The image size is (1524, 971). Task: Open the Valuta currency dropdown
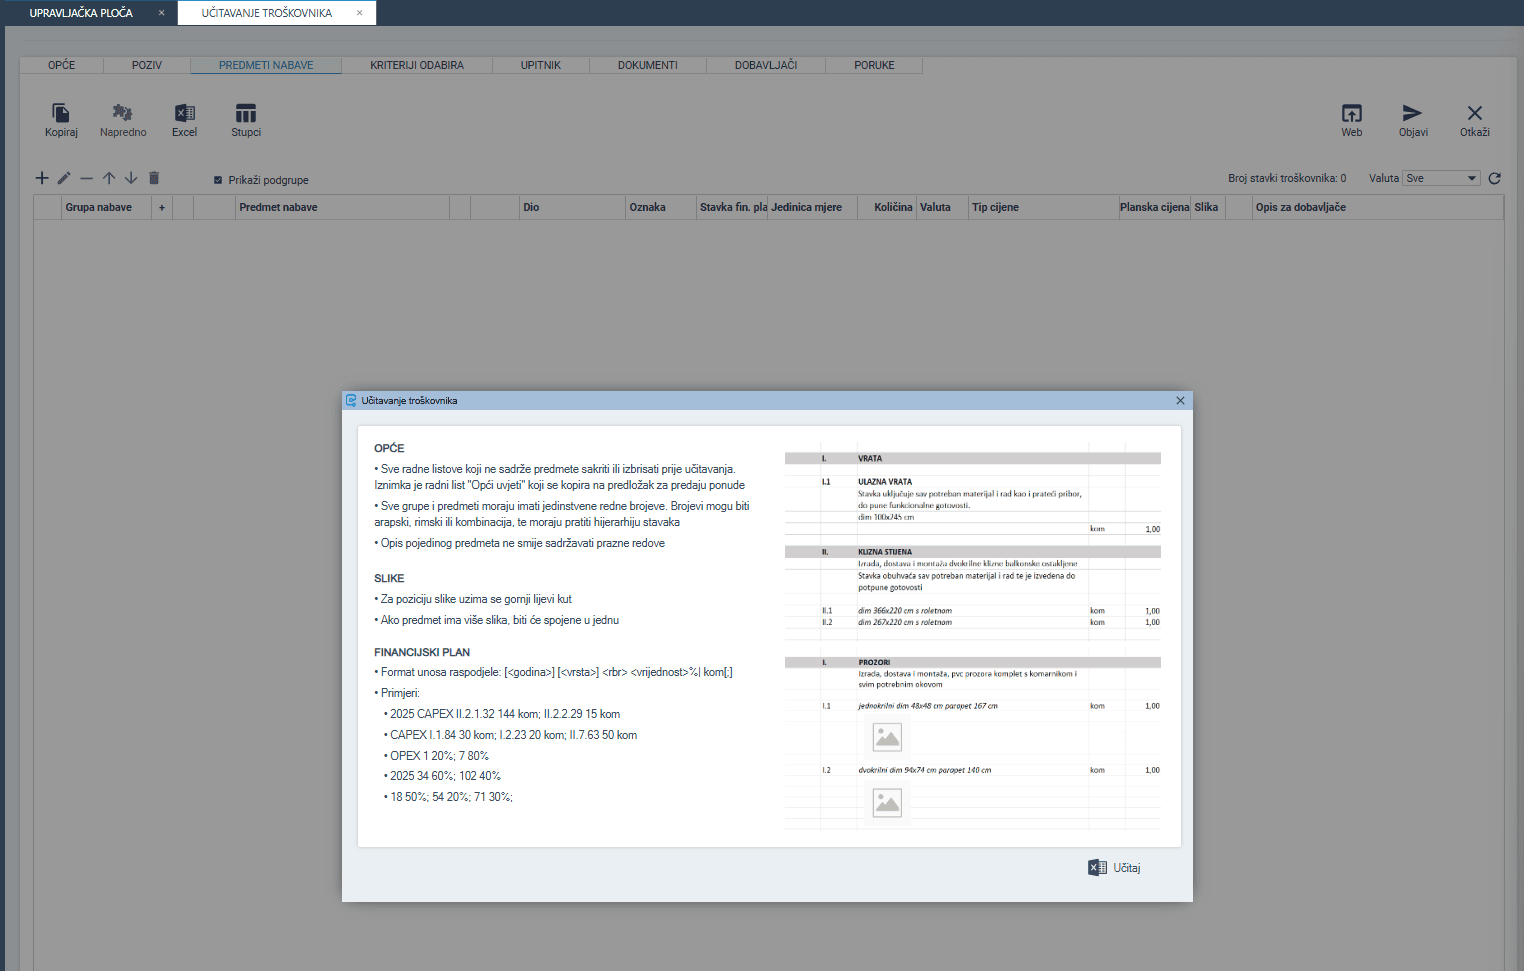(x=1440, y=179)
